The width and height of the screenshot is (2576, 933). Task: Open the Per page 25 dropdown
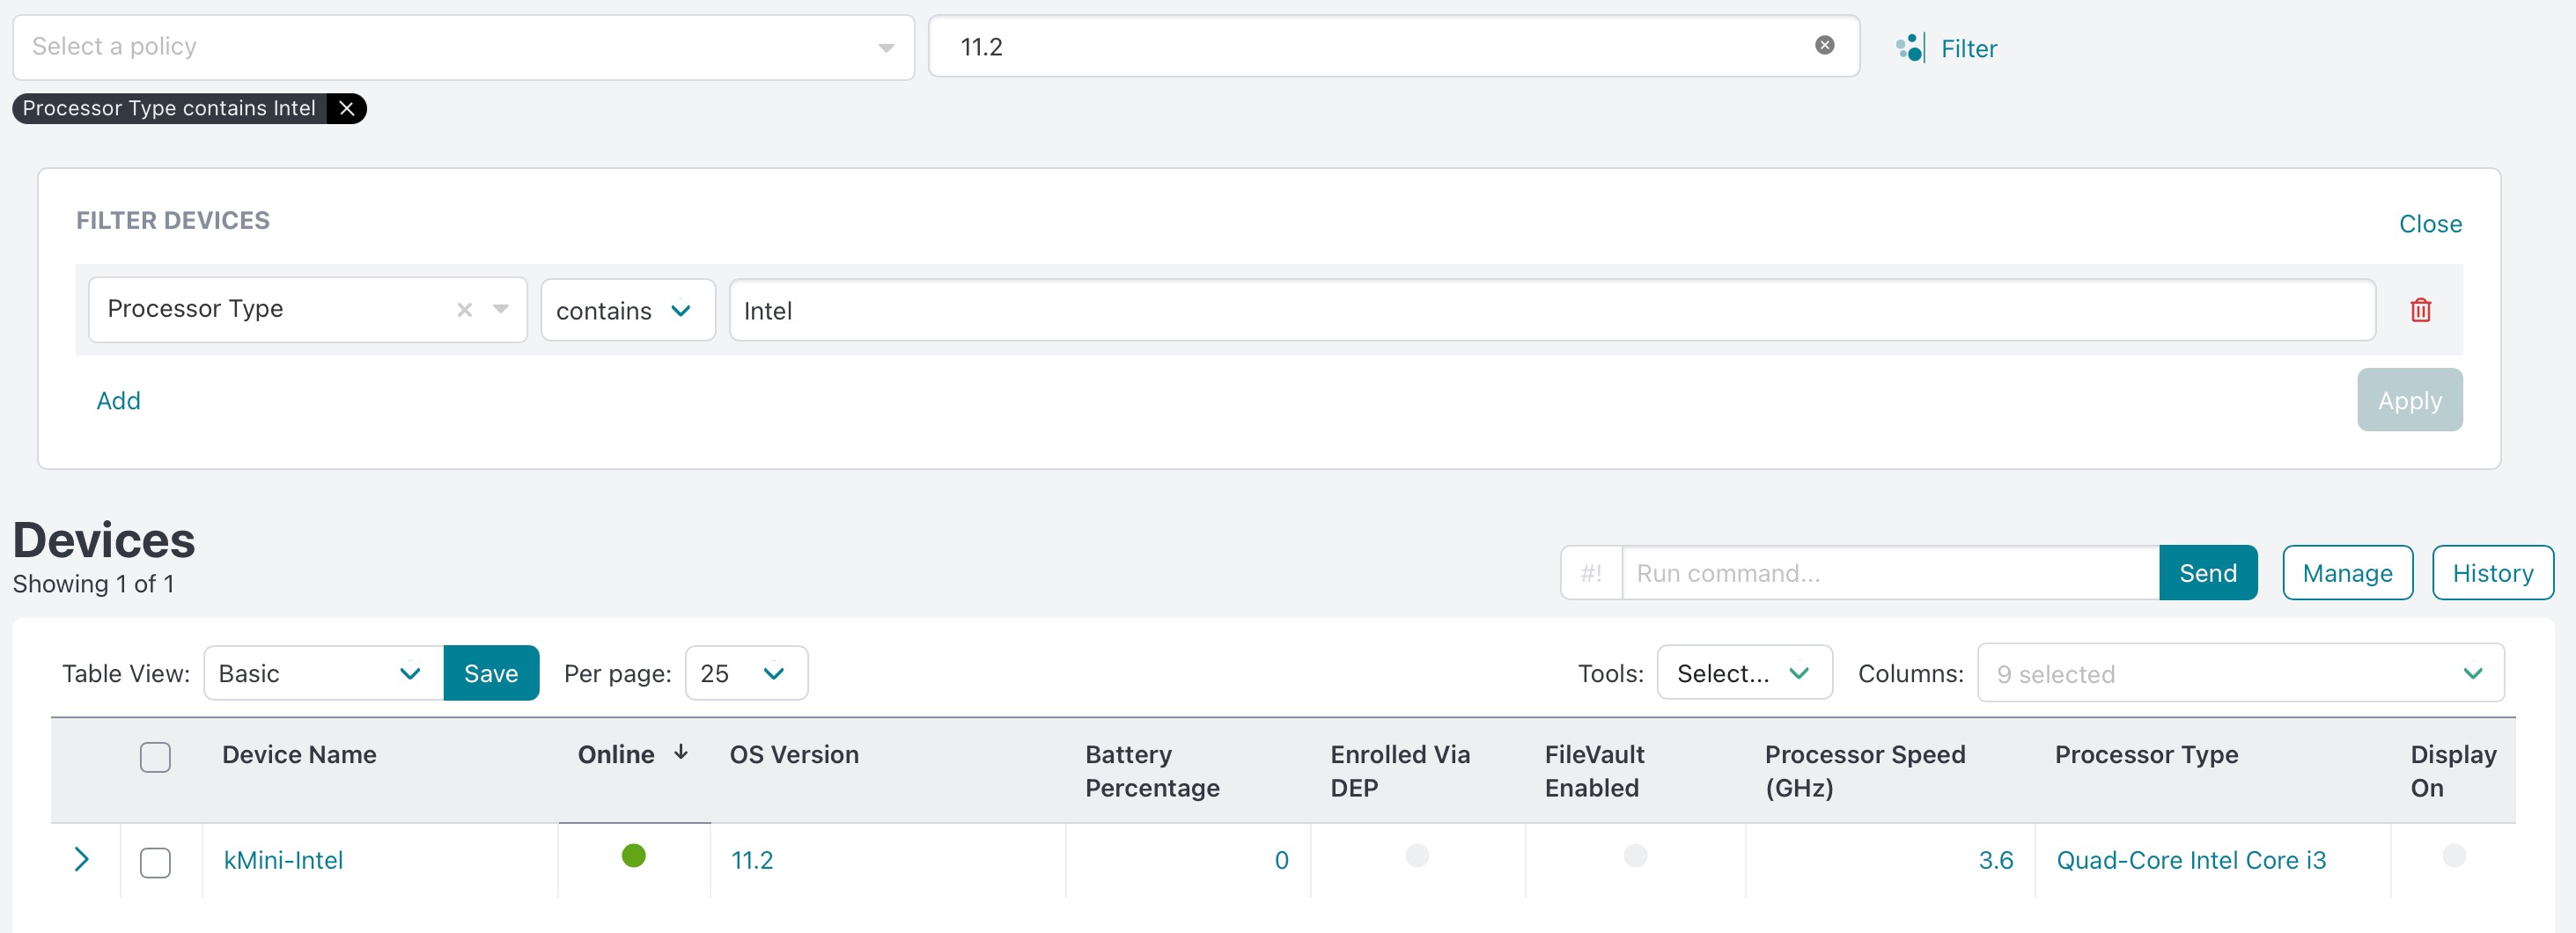tap(745, 673)
